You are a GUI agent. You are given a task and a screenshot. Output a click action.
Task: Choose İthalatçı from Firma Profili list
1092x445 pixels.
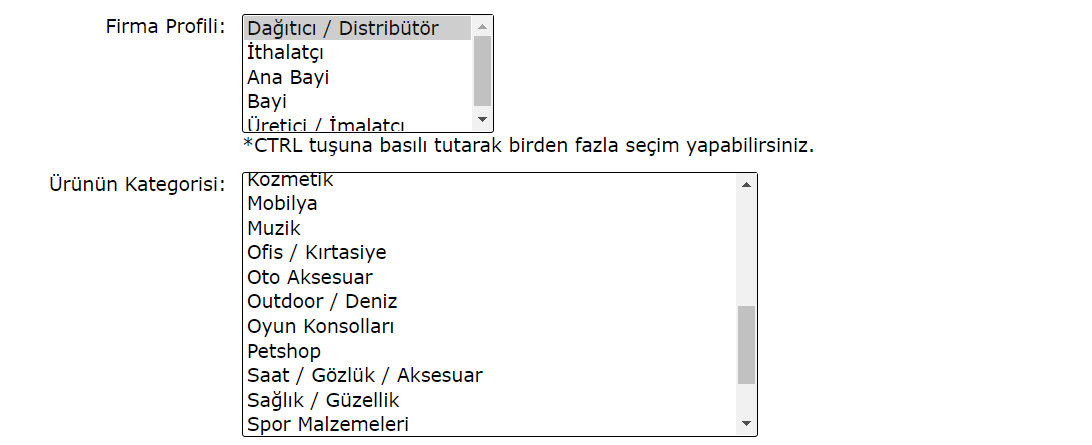[x=285, y=53]
